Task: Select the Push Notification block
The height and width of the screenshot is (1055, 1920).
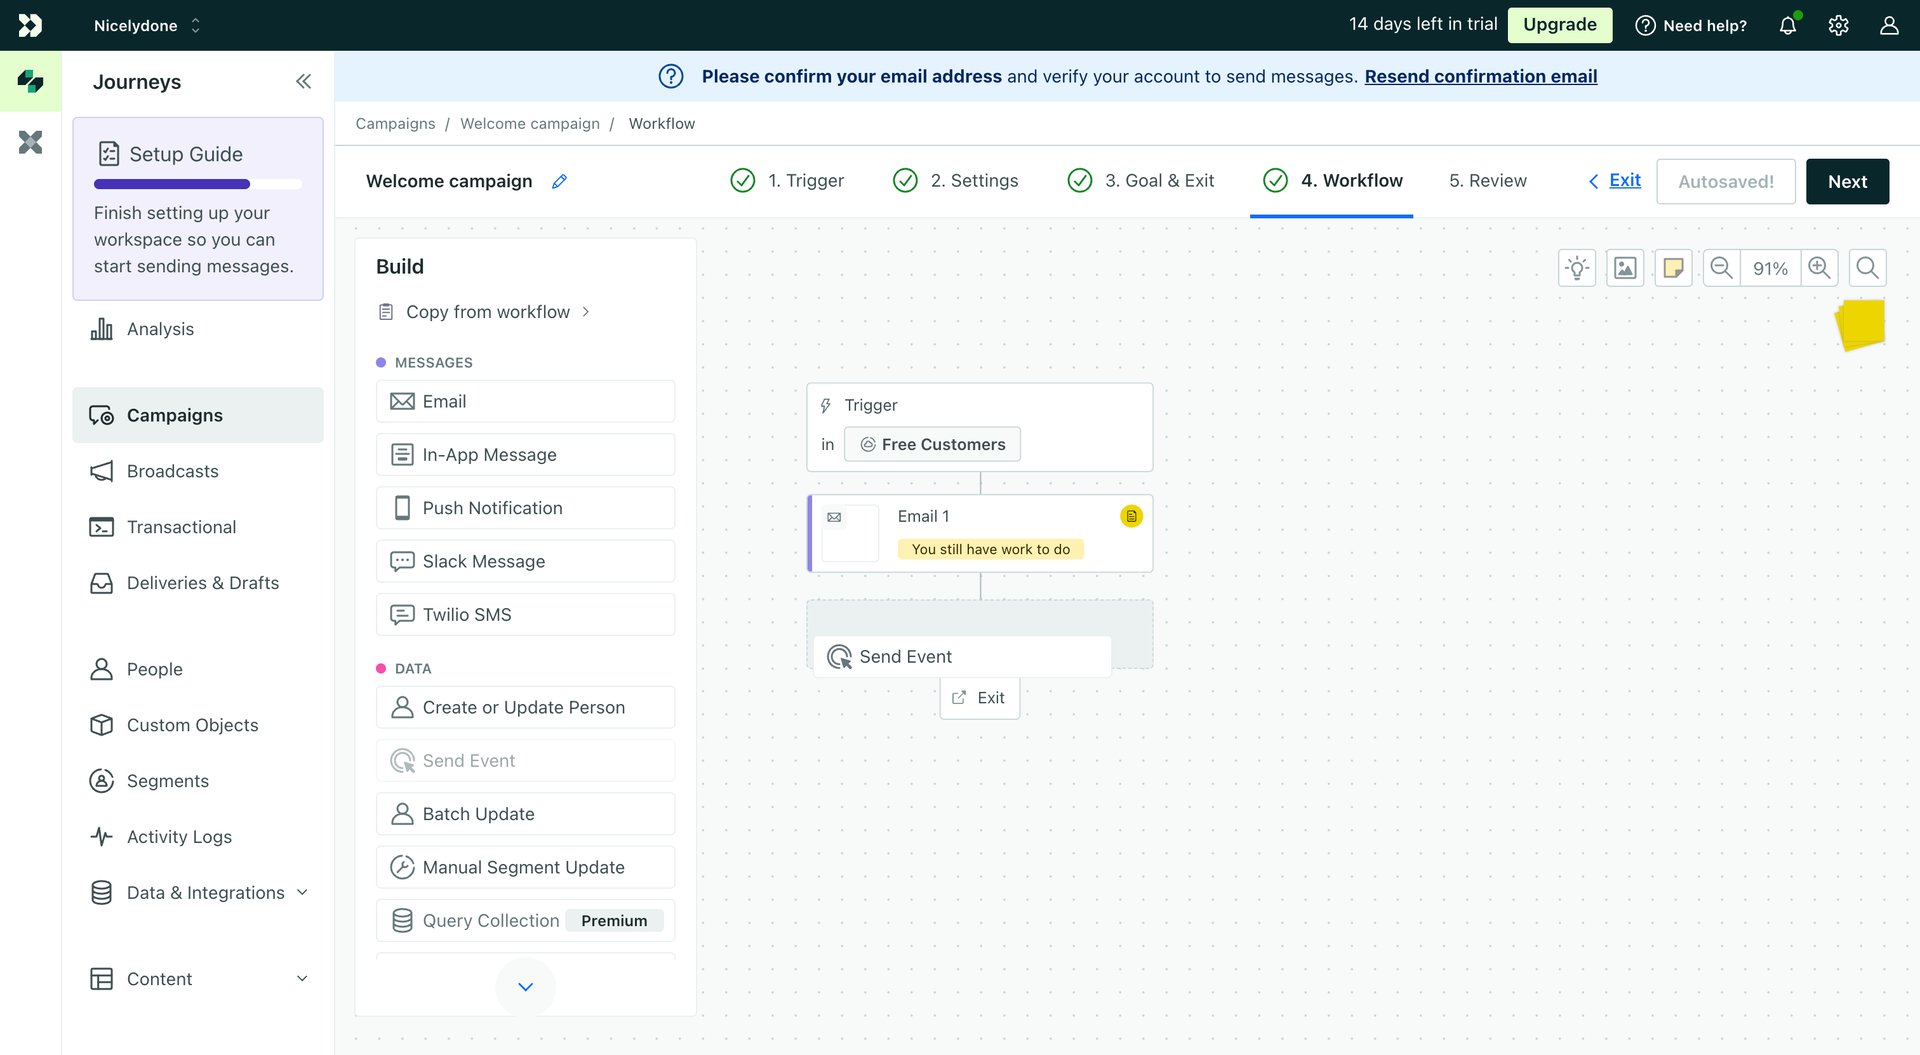Action: [x=525, y=507]
